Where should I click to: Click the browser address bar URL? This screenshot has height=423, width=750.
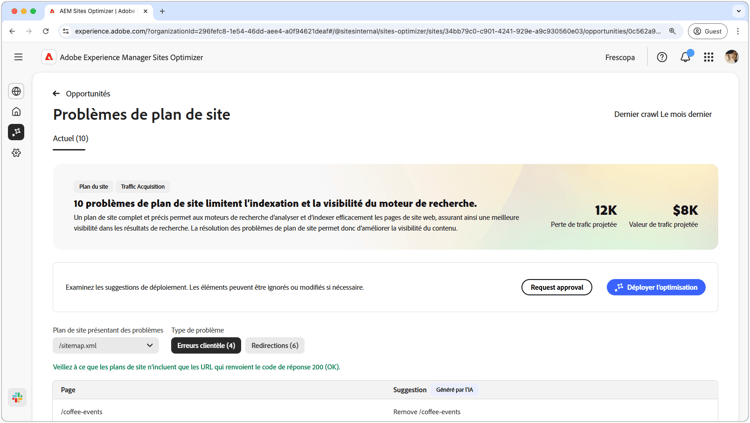367,31
